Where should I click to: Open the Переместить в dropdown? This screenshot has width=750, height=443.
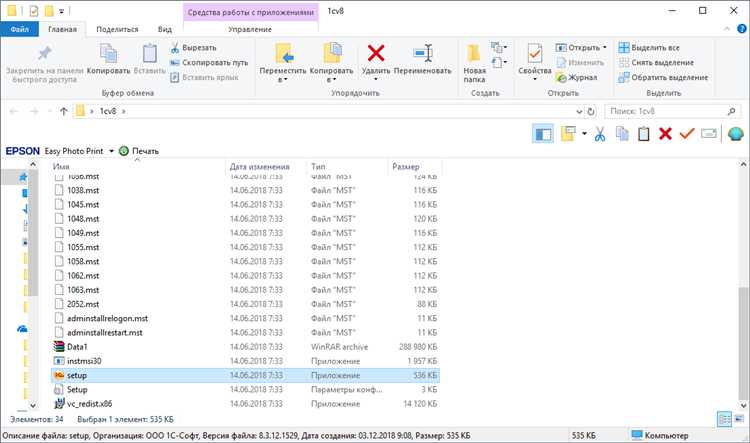(283, 80)
